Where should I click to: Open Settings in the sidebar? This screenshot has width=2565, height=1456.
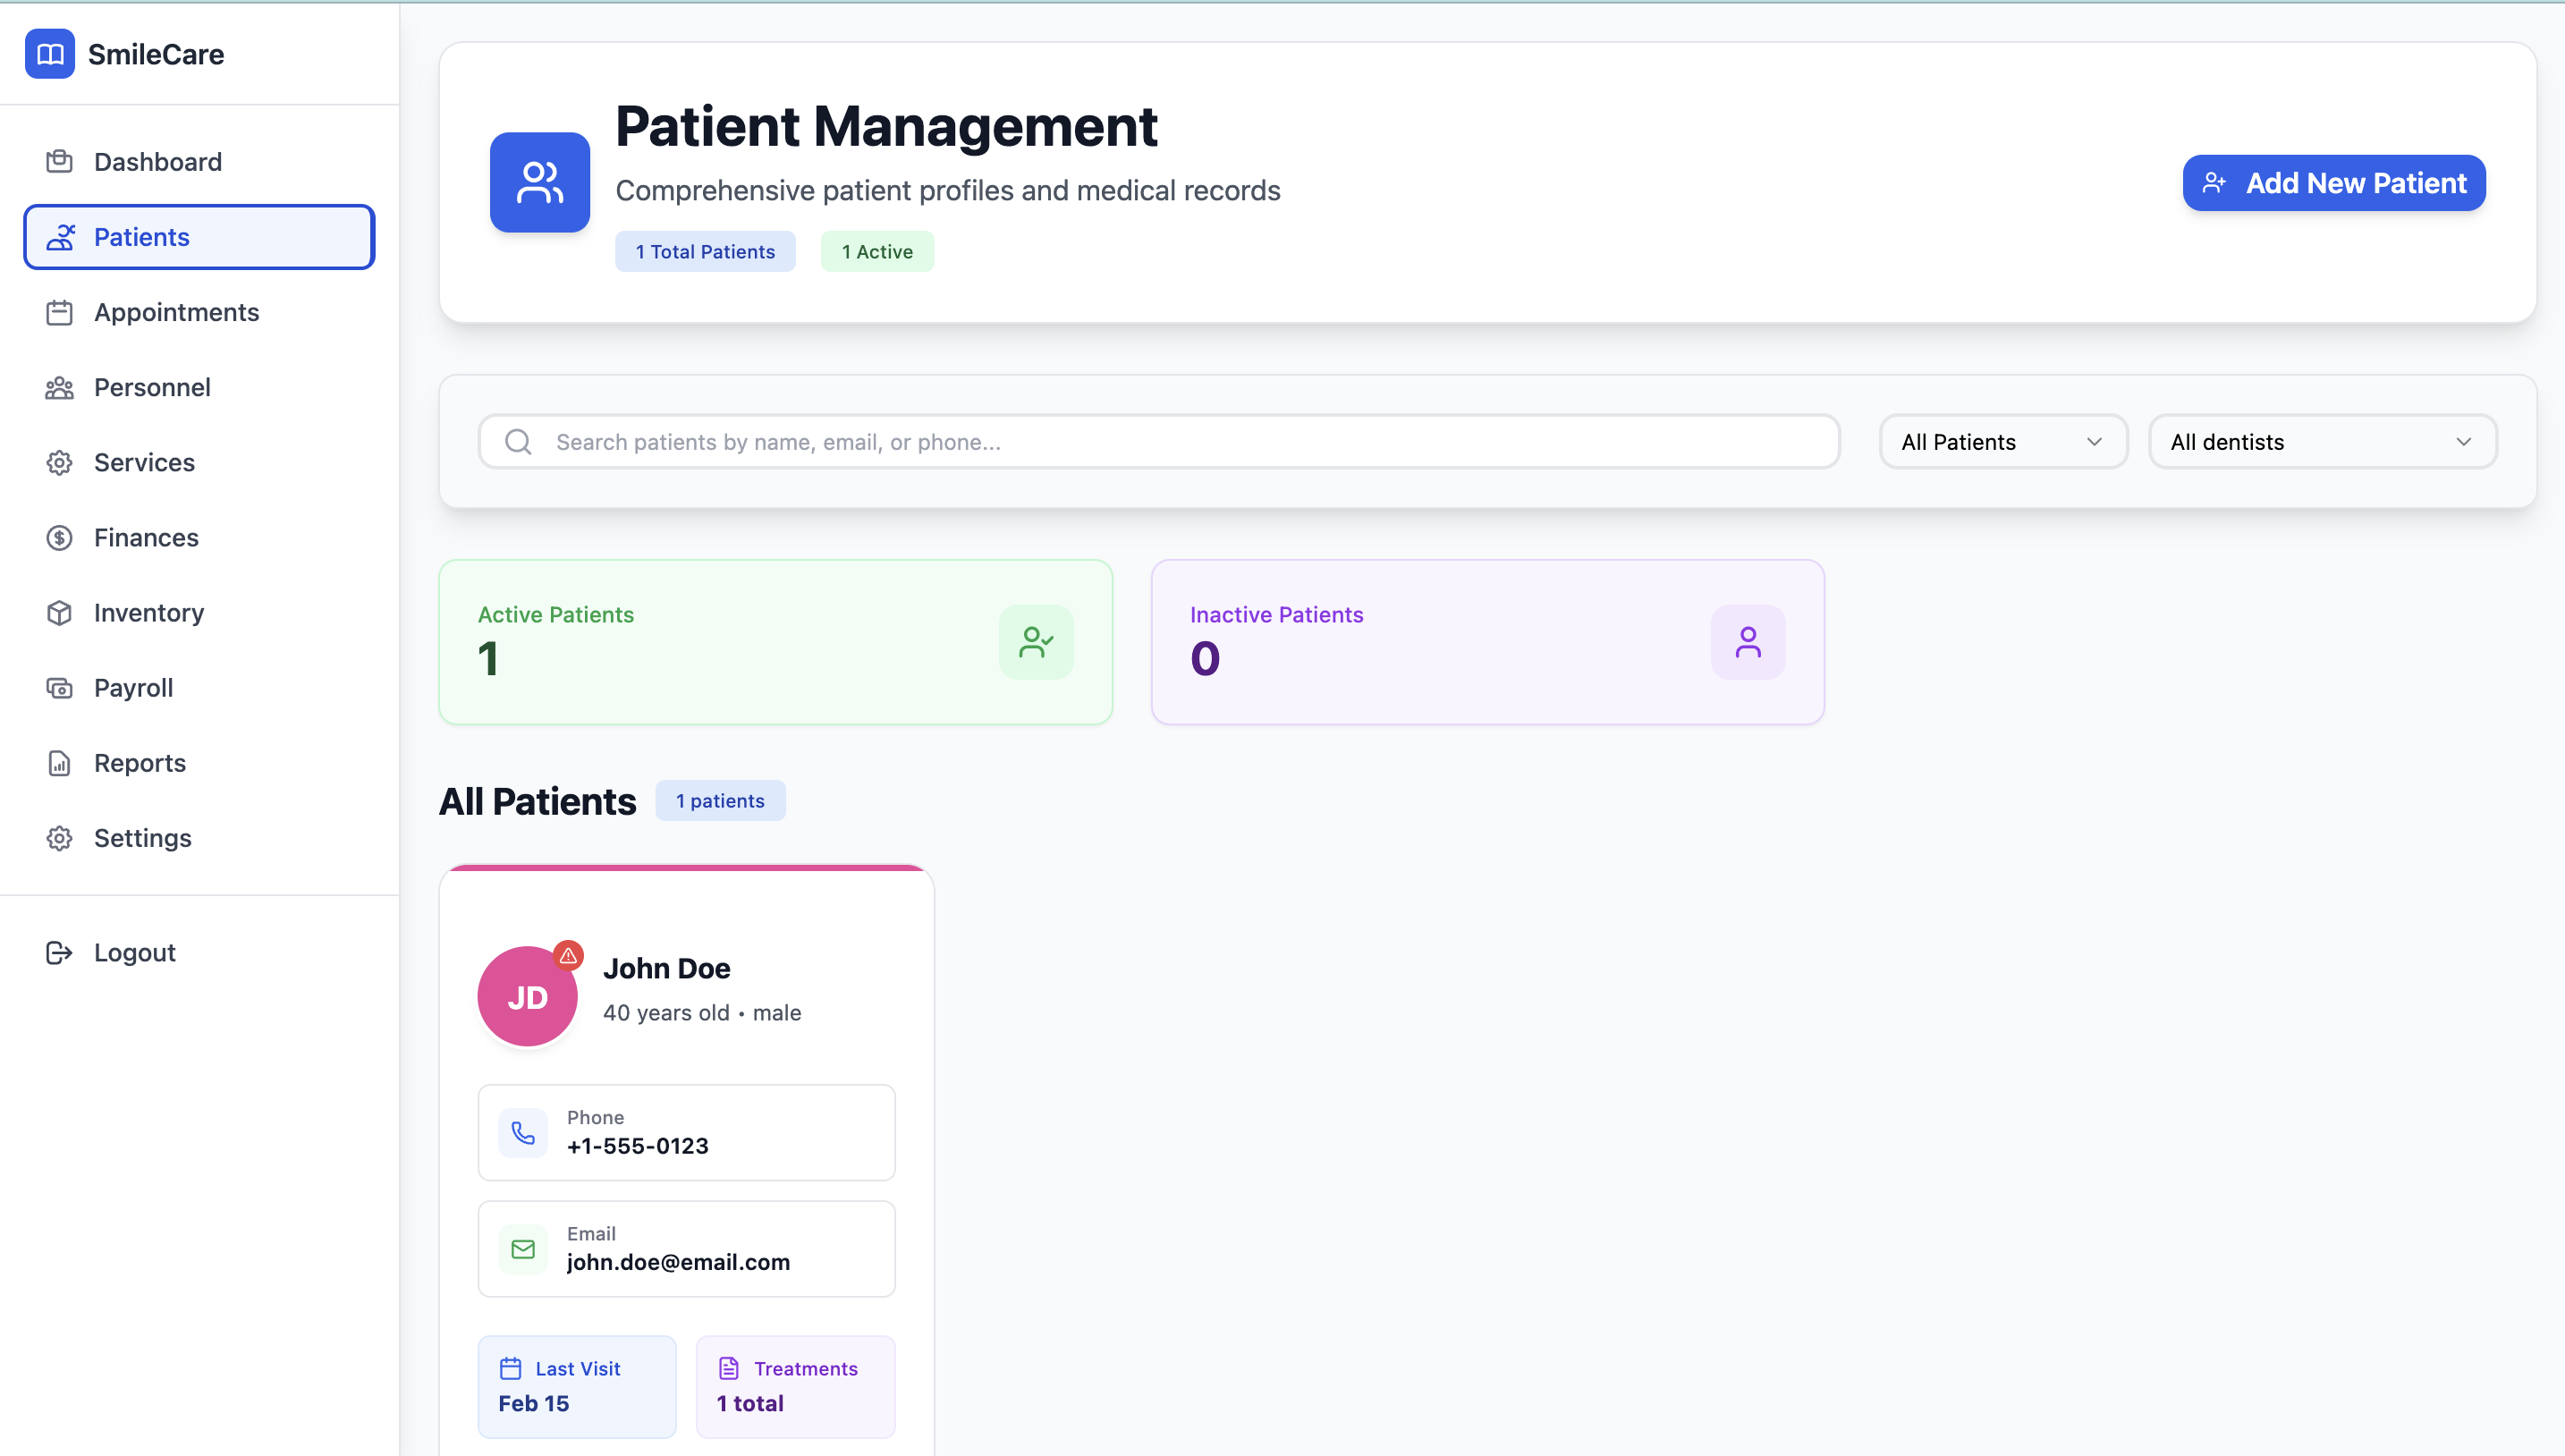click(142, 838)
